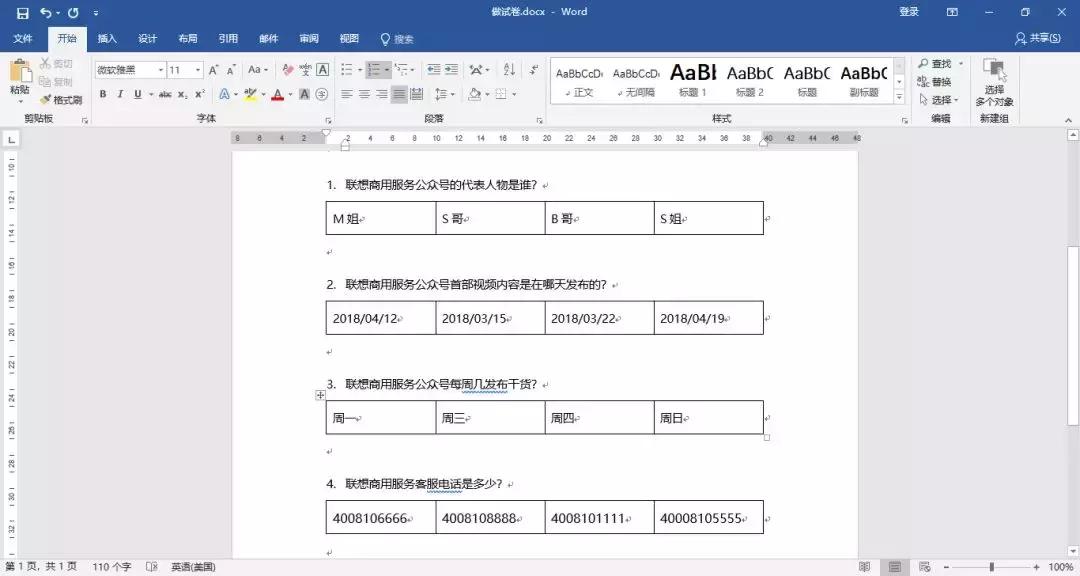Open the font size dropdown
Screen dimensions: 1080x576
tap(197, 70)
